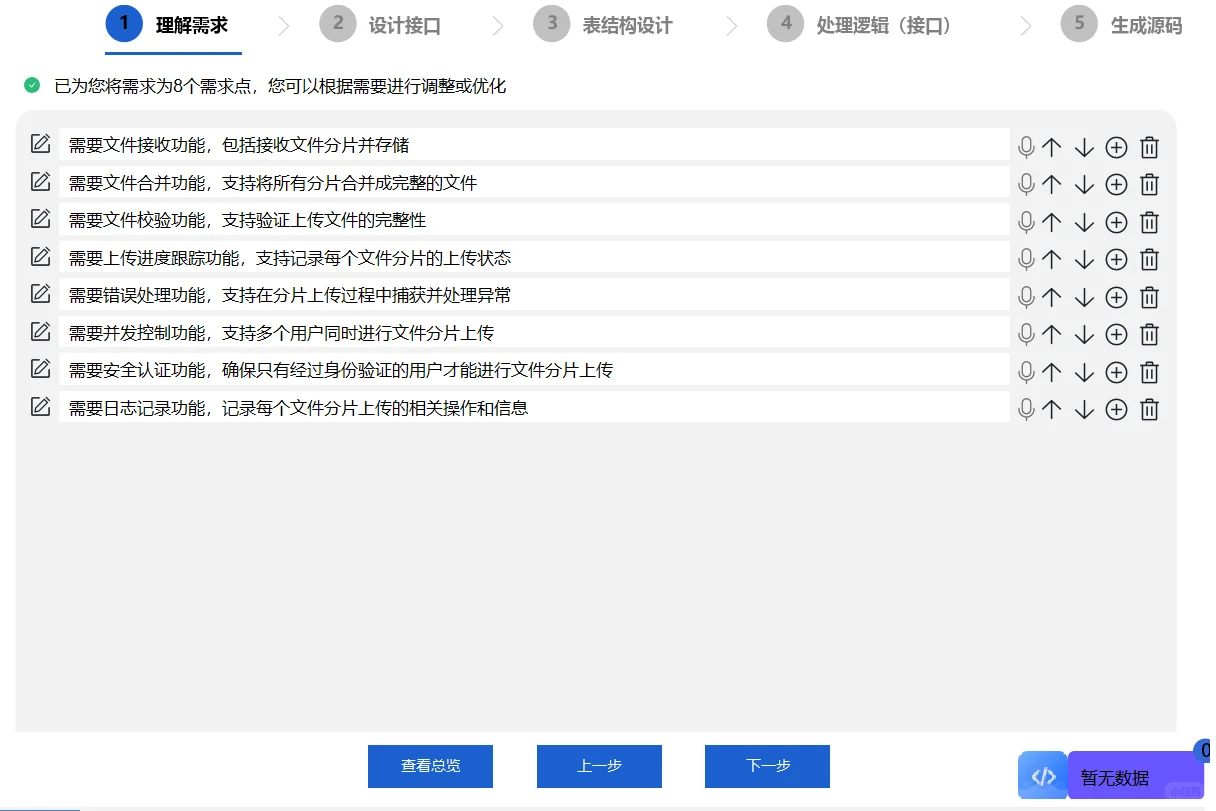The width and height of the screenshot is (1216, 811).
Task: Activate the microphone icon on the file merge requirement
Action: [1026, 184]
